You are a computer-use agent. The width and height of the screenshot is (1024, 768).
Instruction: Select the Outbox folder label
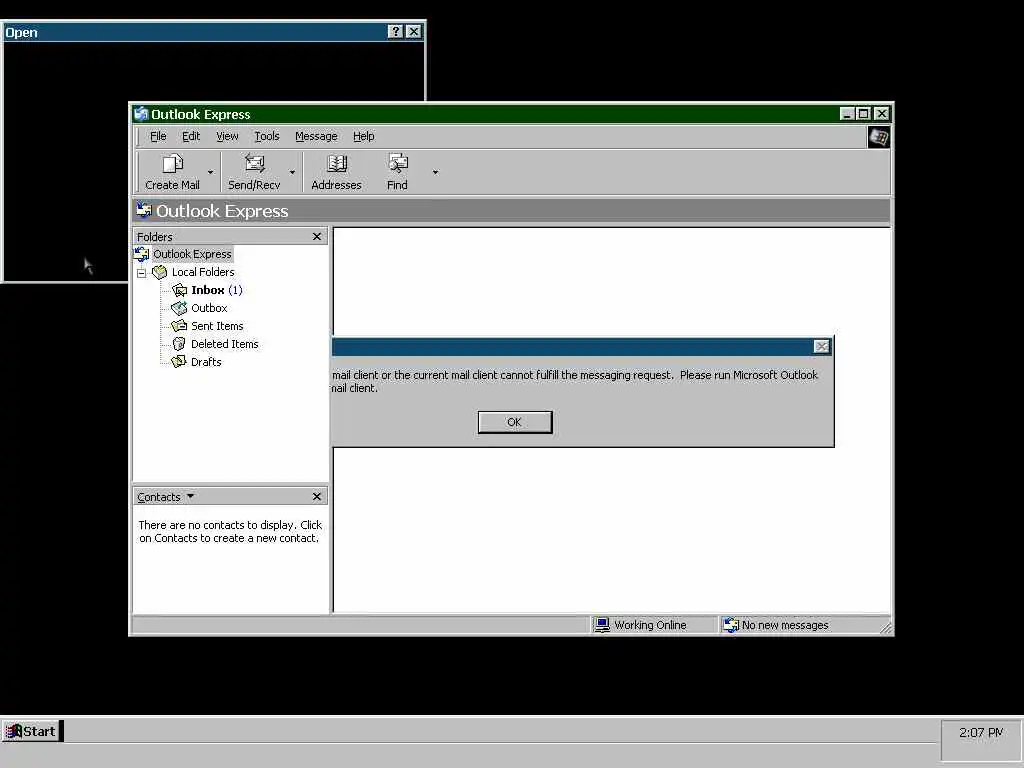tap(209, 308)
